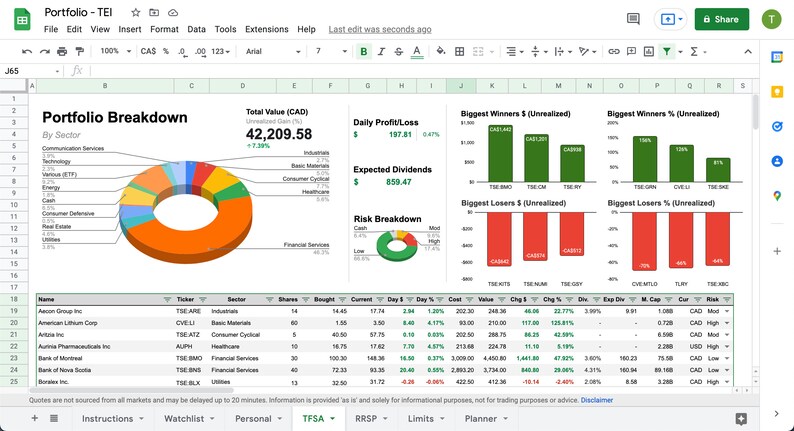The width and height of the screenshot is (794, 431).
Task: Format as currency CA$ button
Action: point(148,51)
